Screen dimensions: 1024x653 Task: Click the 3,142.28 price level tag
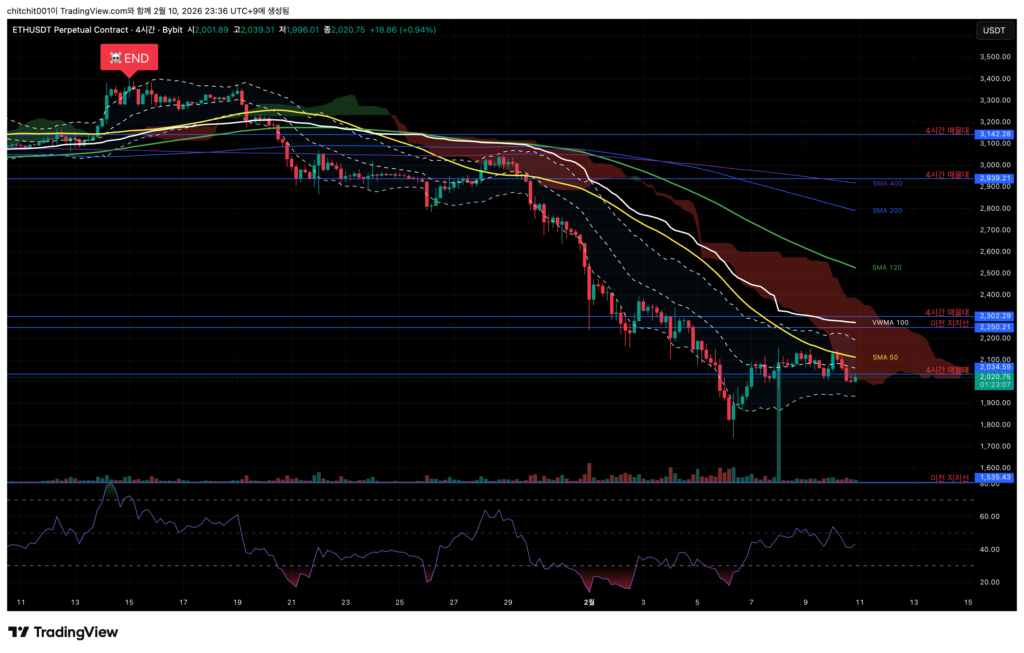pyautogui.click(x=993, y=134)
